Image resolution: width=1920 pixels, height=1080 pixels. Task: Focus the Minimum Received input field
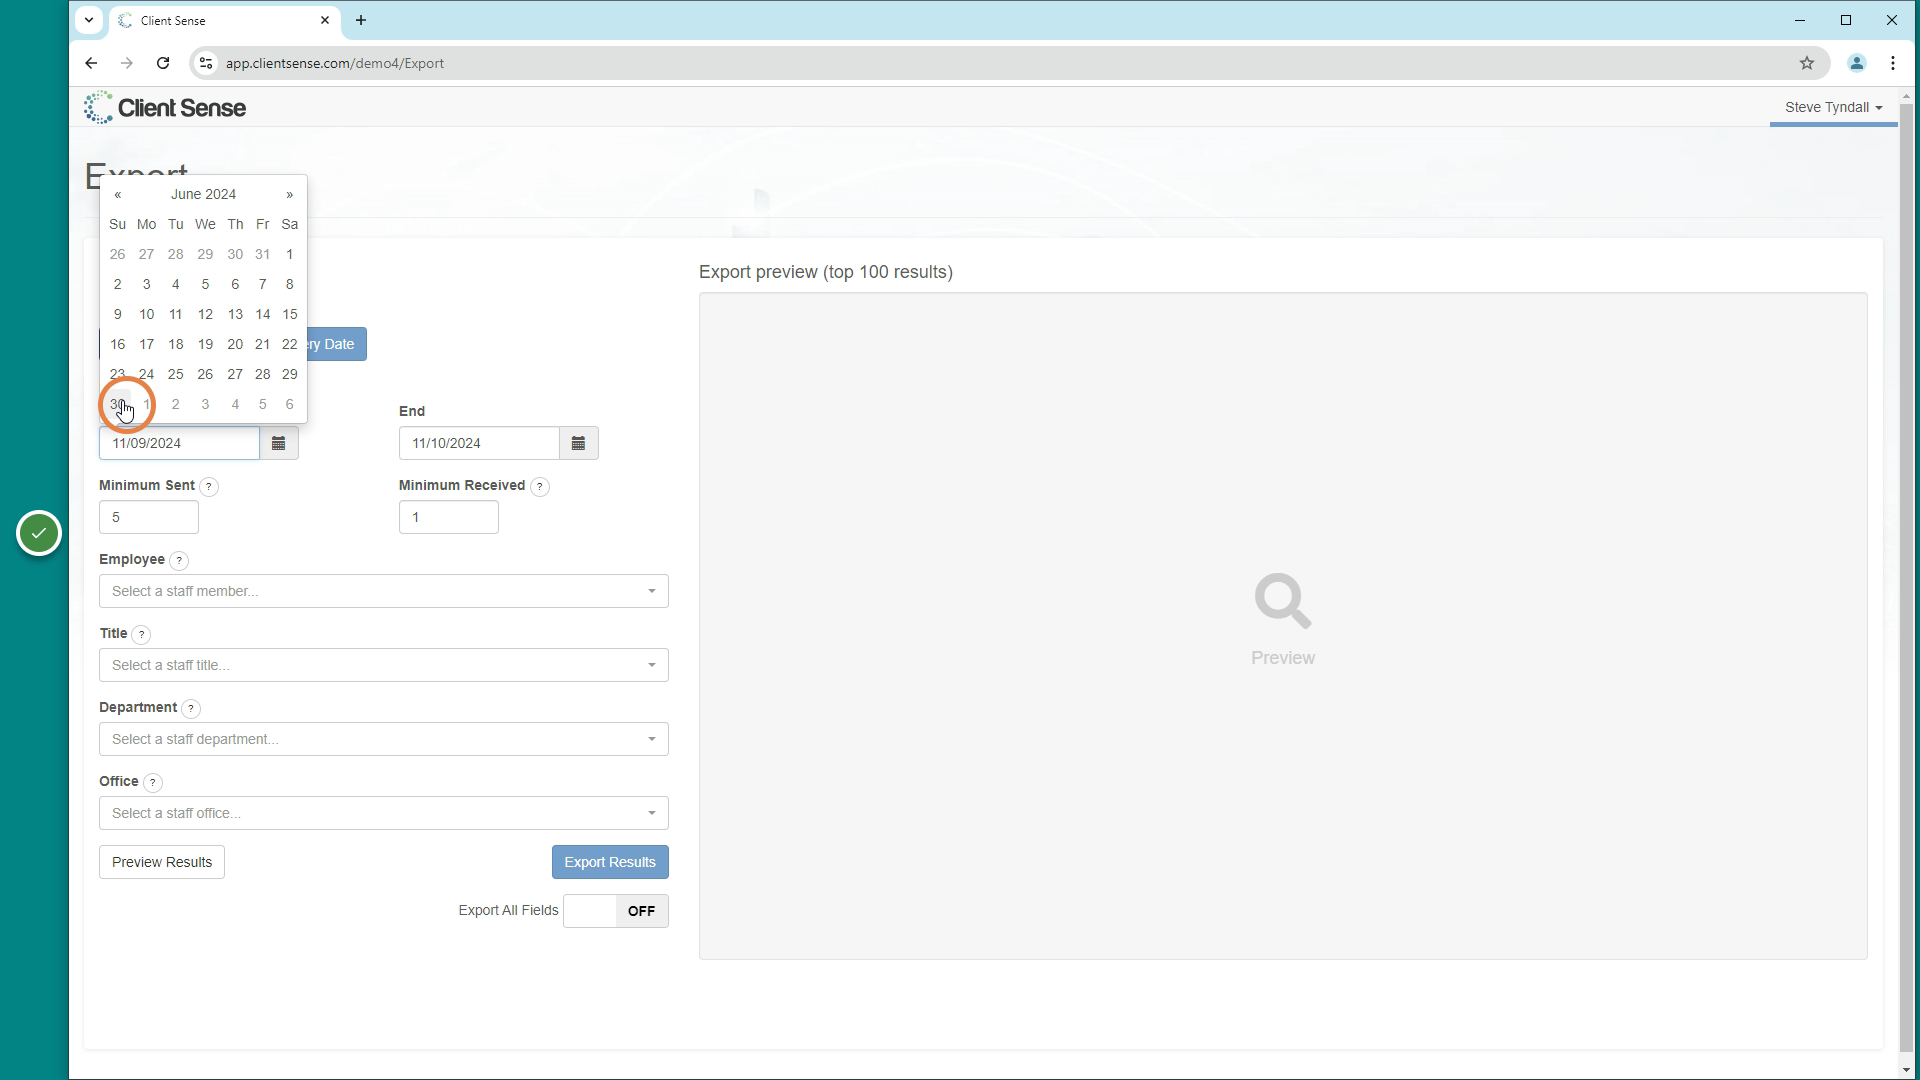pos(449,517)
